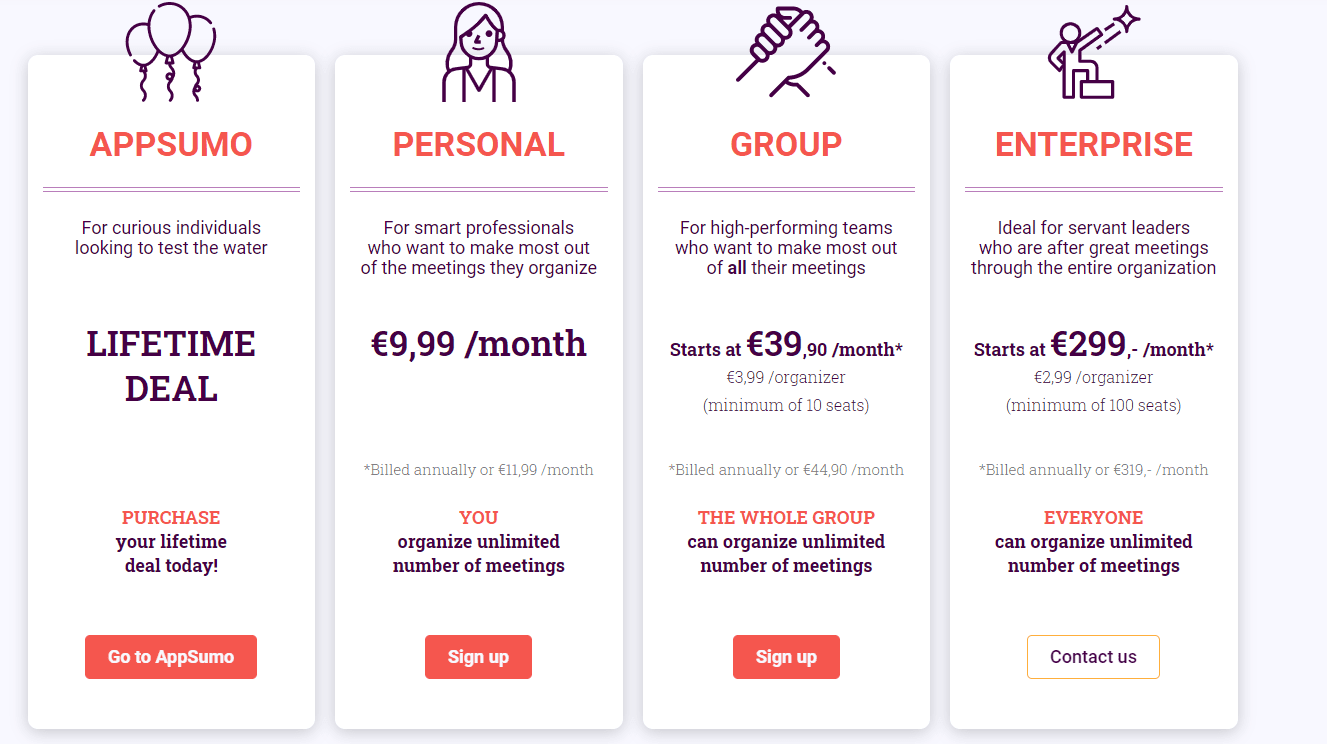Viewport: 1327px width, 744px height.
Task: Select the APPSUMO plan heading
Action: pos(171,144)
